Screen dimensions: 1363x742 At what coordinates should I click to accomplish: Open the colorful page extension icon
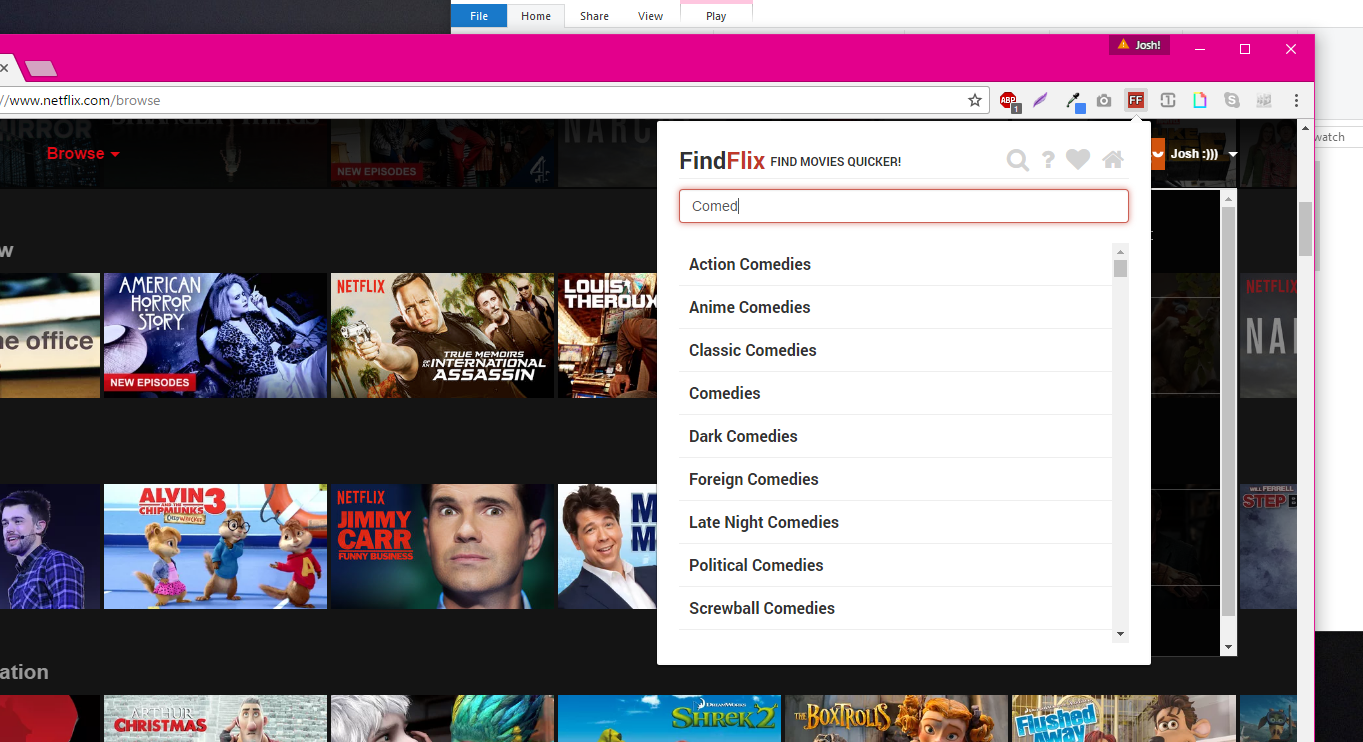(x=1199, y=100)
